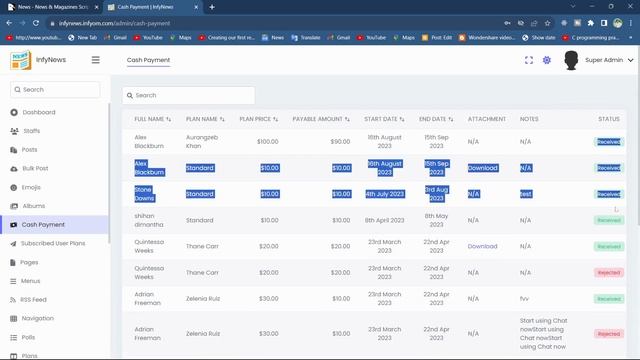Screen dimensions: 640x360
Task: Switch to the News & Magazines browser tab
Action: point(52,7)
